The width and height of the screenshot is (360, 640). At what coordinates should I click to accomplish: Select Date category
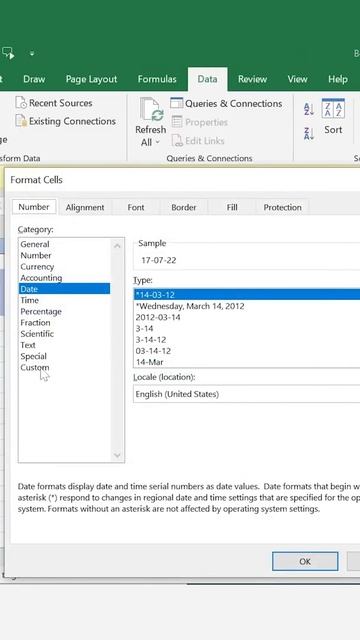click(x=64, y=289)
